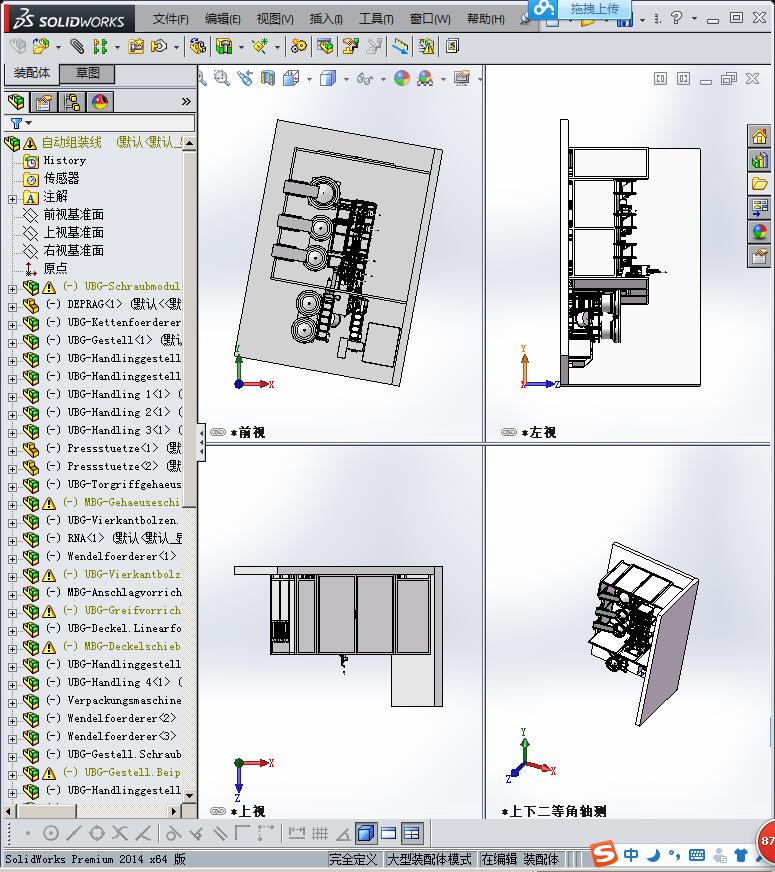Toggle the link-views icon beside *上视 label
This screenshot has width=775, height=872.
tap(218, 811)
